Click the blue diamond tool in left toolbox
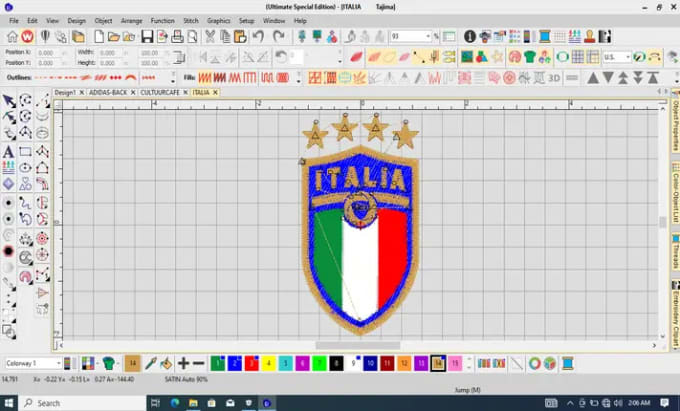 (x=8, y=184)
